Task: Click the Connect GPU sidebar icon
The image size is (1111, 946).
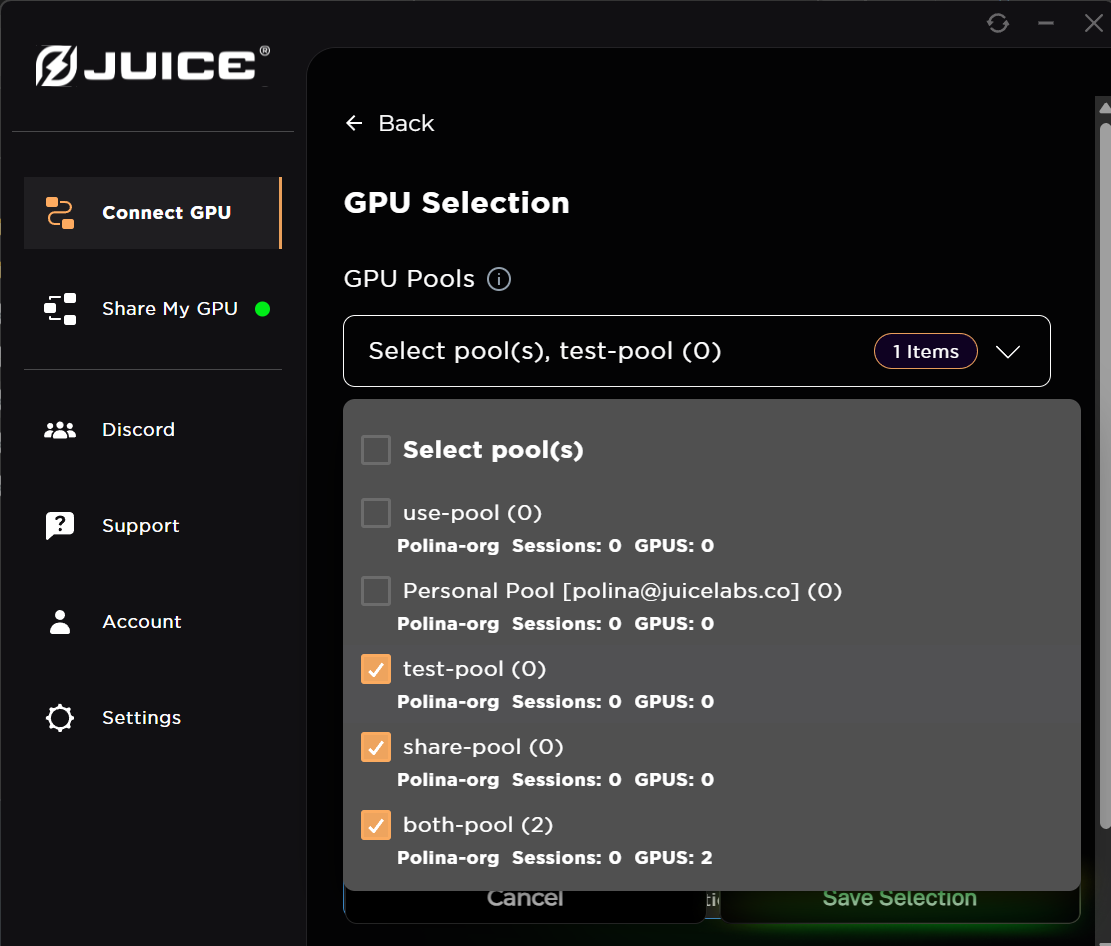Action: point(60,213)
